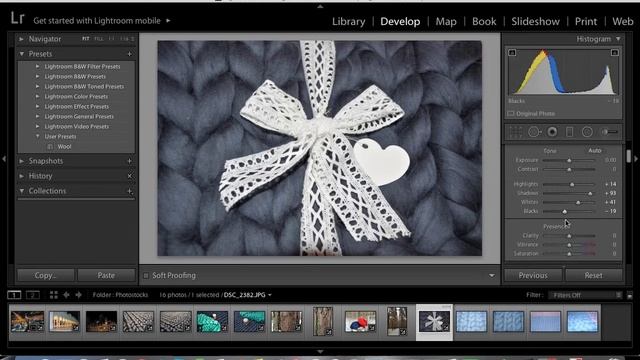The height and width of the screenshot is (360, 640).
Task: Click the Exposure slider handle
Action: (569, 160)
